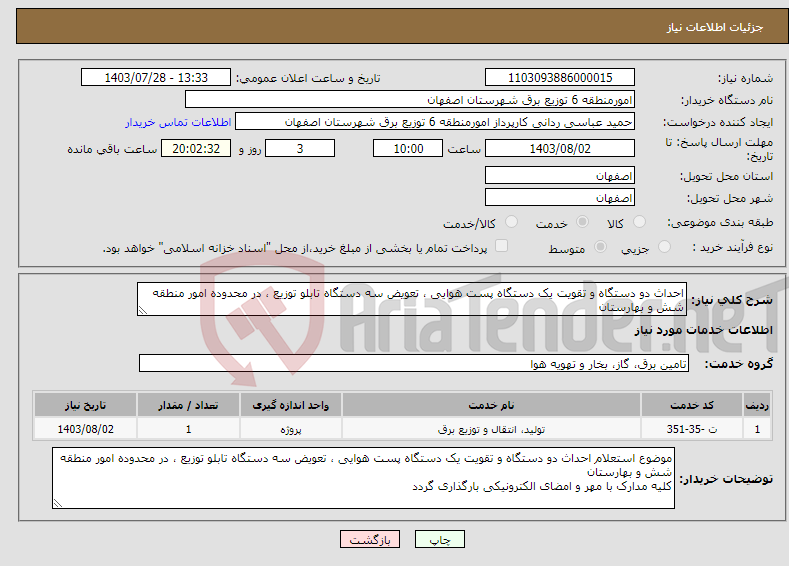Click the row number cell in ردیف column
The height and width of the screenshot is (566, 789).
pyautogui.click(x=757, y=429)
